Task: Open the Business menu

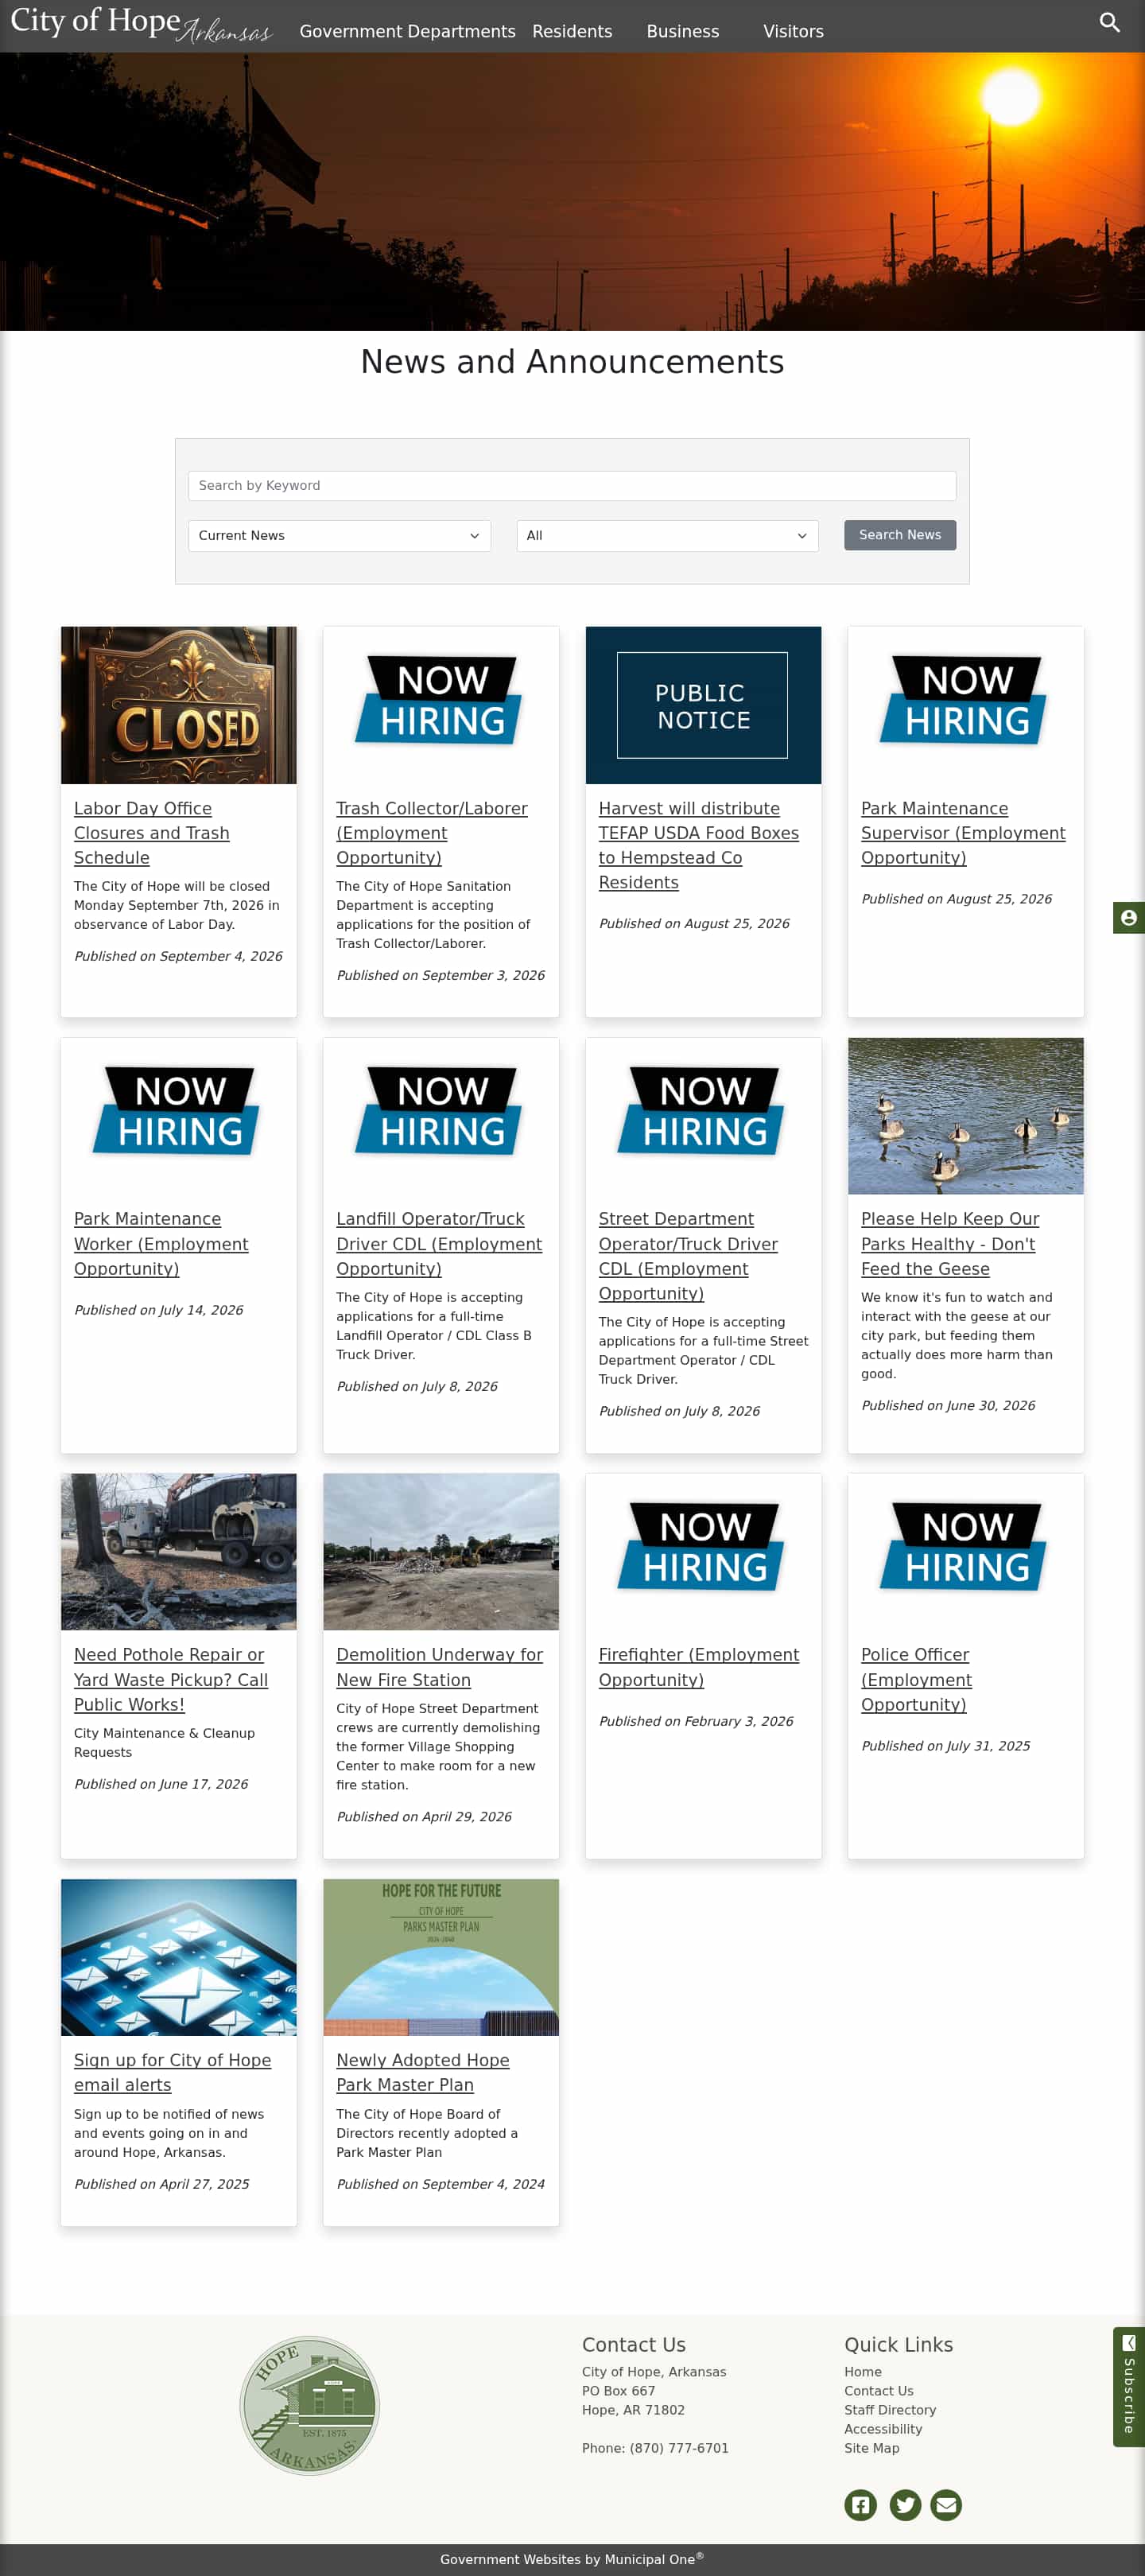Action: pos(683,31)
